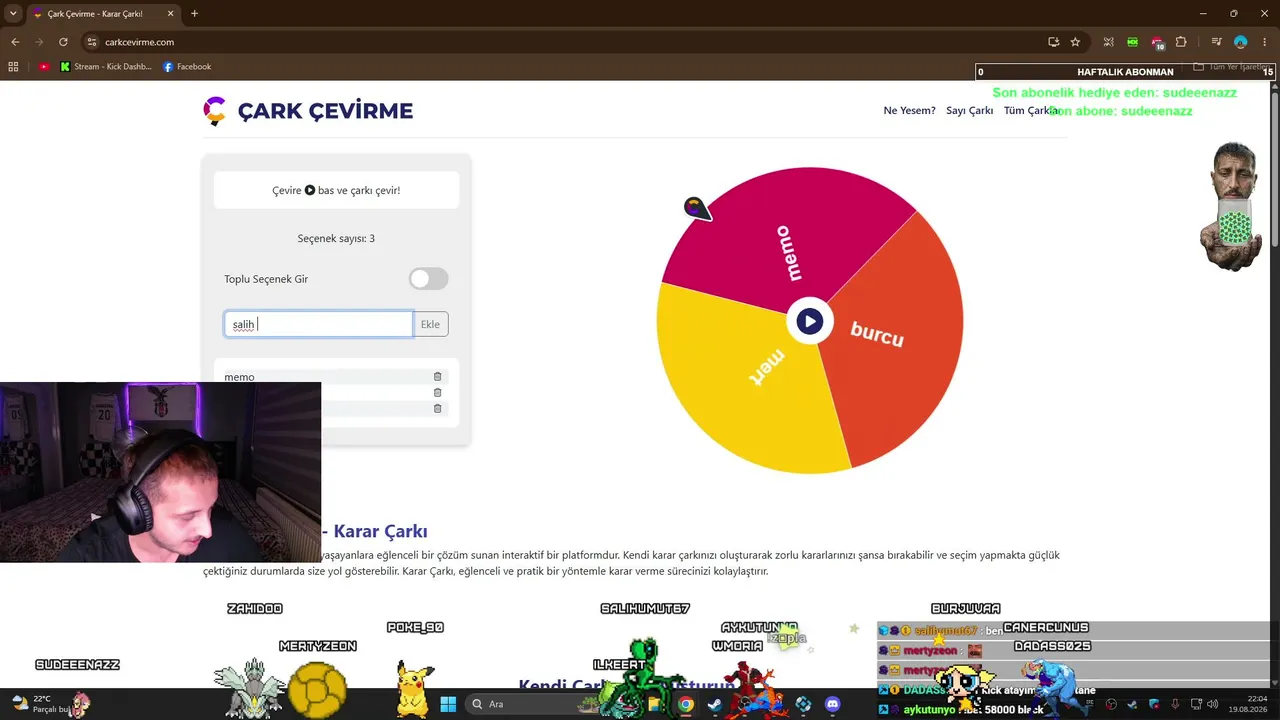Open the scissors-shaped extension icon

1108,42
